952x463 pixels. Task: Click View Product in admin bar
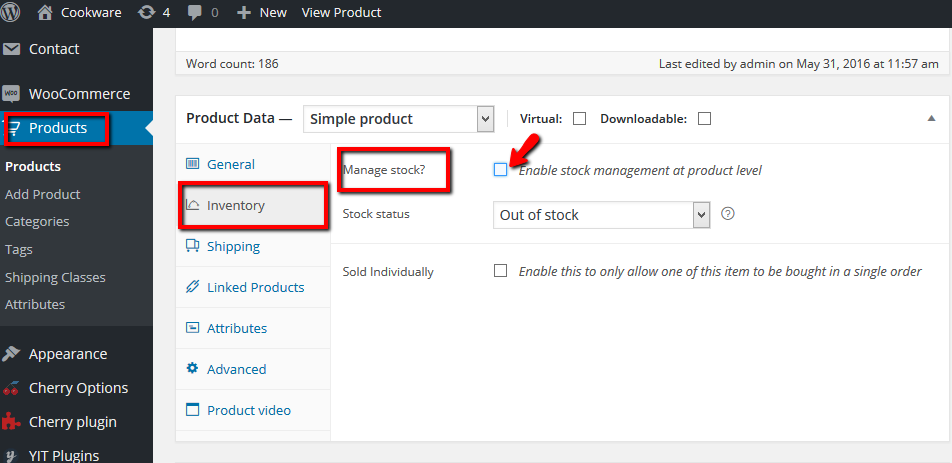(341, 12)
